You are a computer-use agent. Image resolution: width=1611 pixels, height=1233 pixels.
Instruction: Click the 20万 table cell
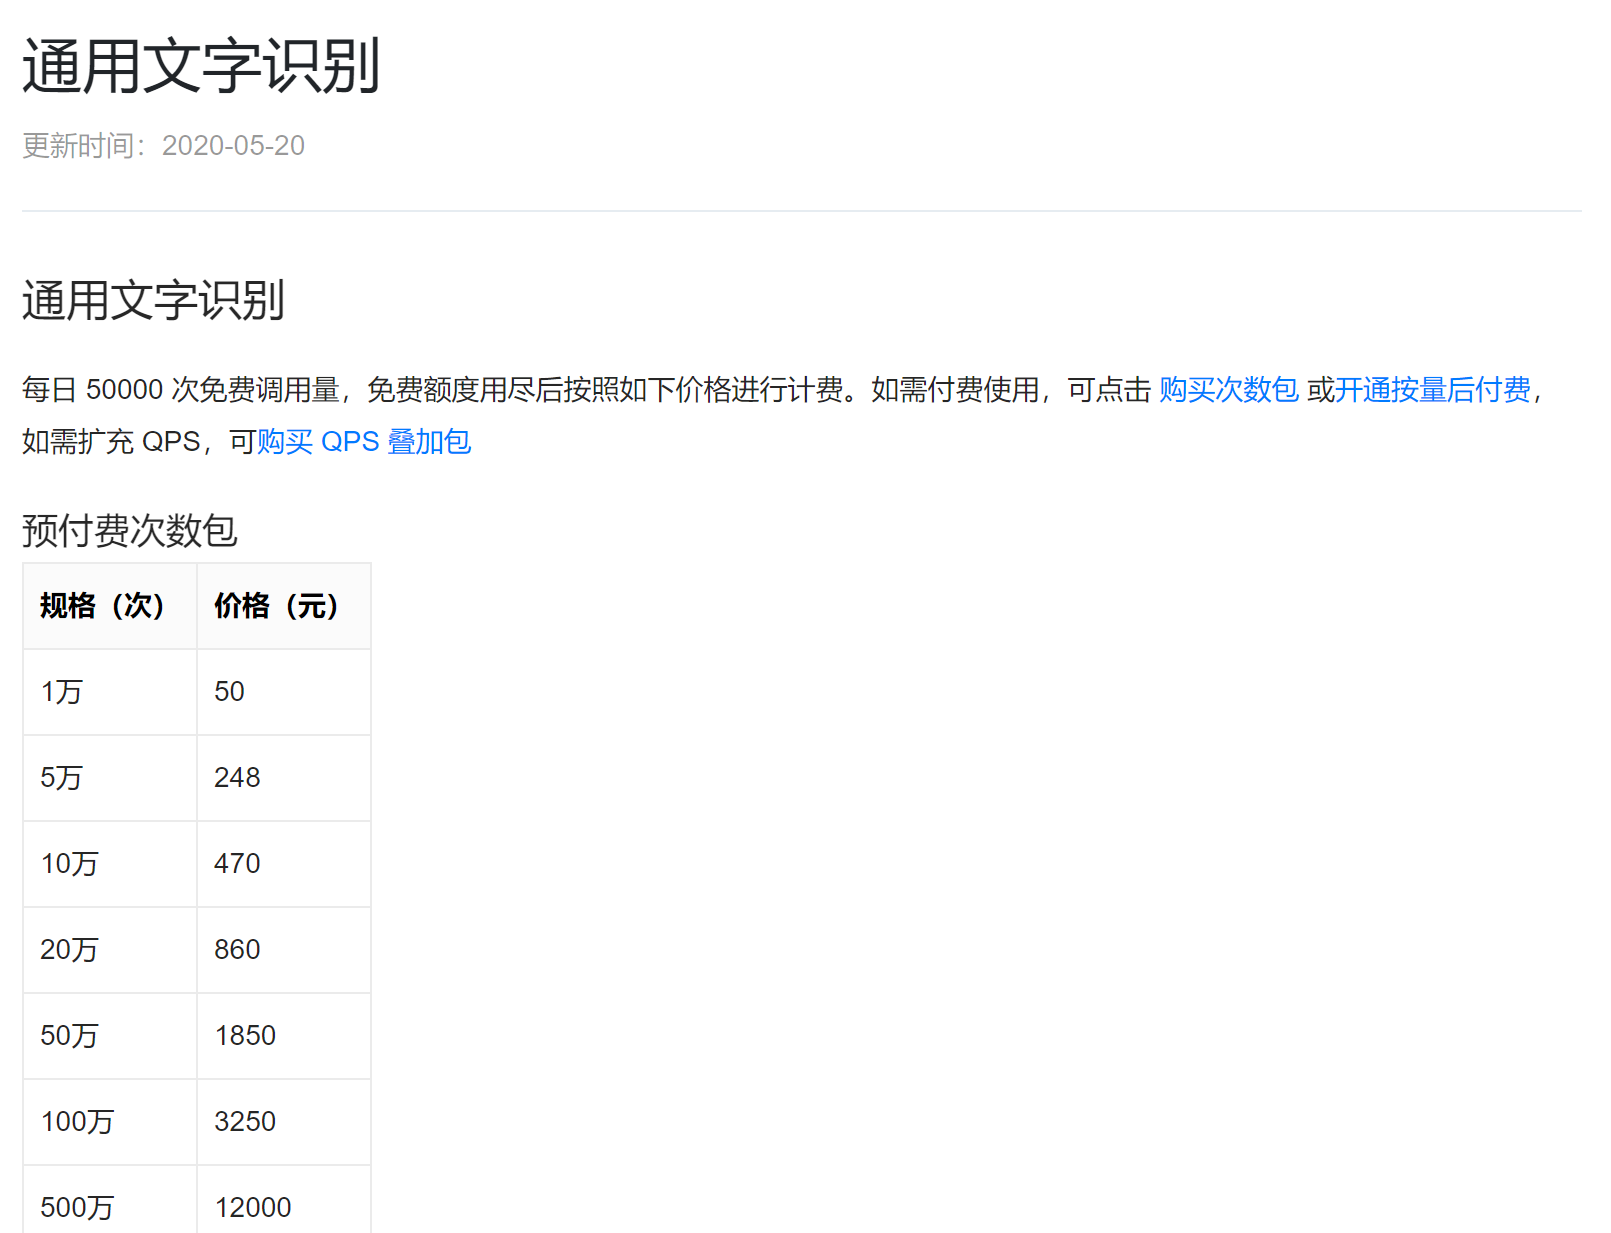69,949
